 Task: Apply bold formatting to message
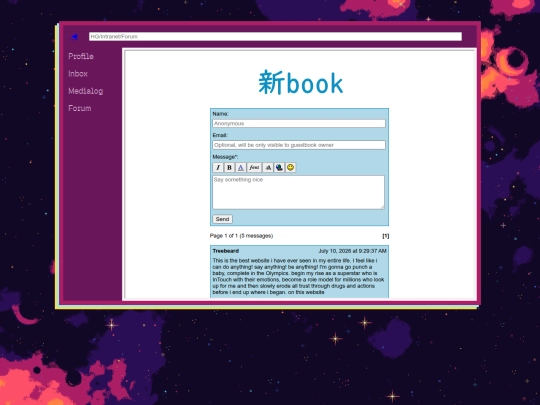point(229,167)
